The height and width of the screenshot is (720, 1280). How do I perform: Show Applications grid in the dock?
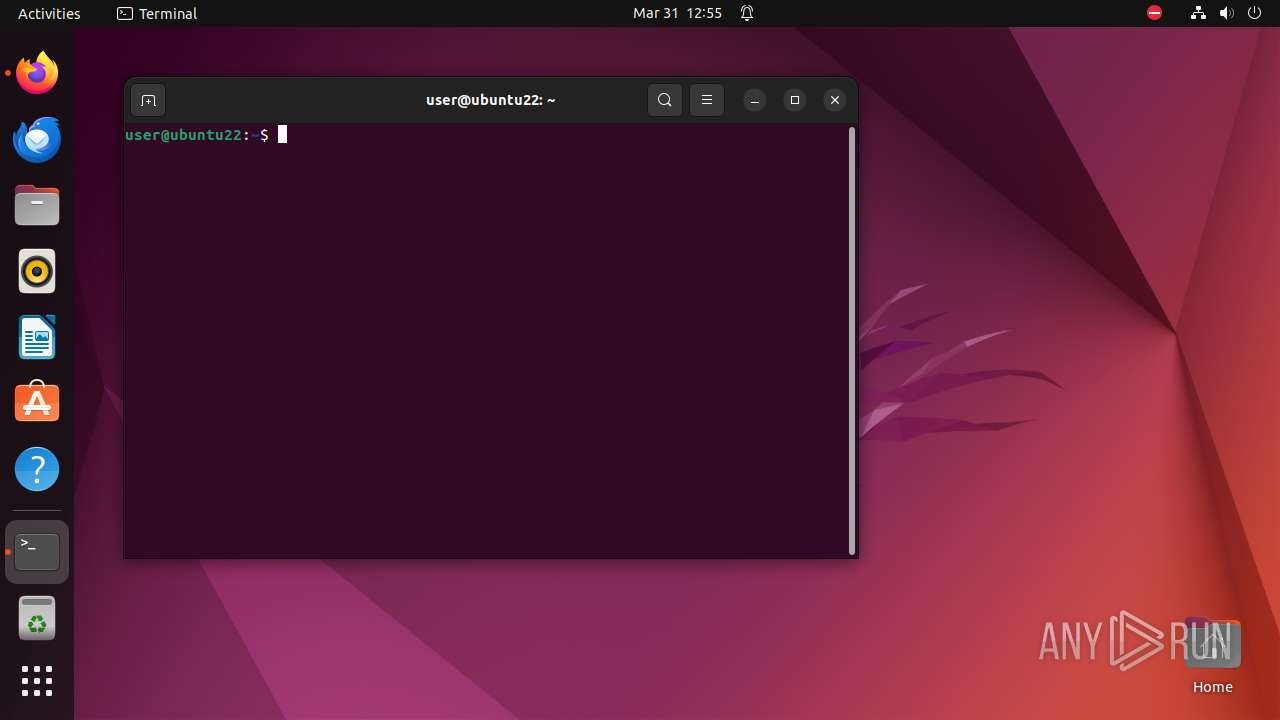(37, 681)
